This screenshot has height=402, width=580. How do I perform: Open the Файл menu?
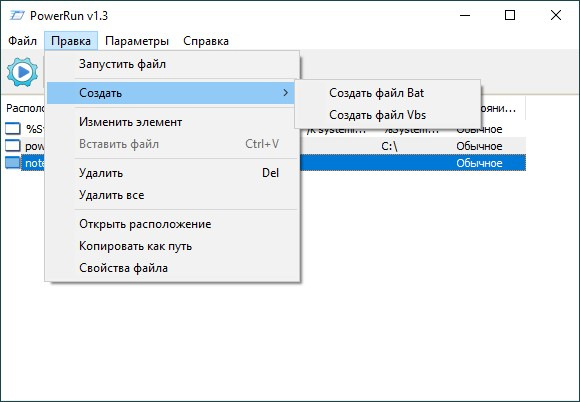tap(22, 41)
